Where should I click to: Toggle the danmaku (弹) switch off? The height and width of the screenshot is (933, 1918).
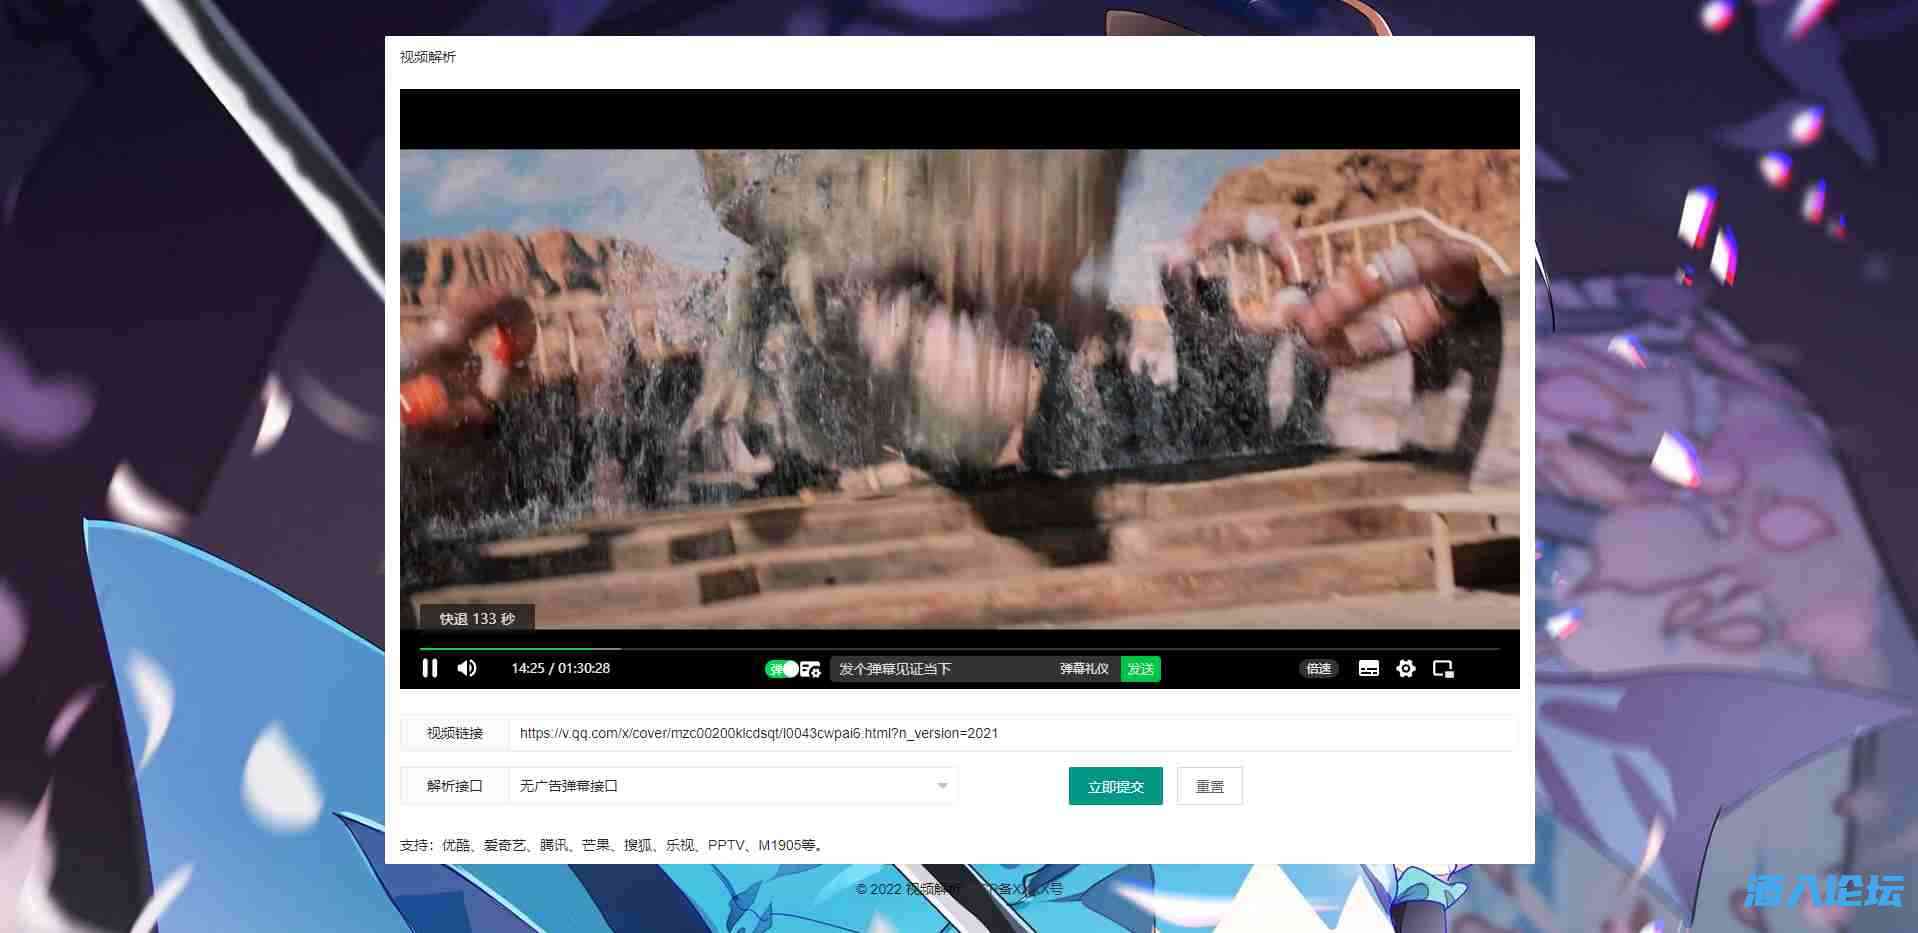tap(782, 669)
